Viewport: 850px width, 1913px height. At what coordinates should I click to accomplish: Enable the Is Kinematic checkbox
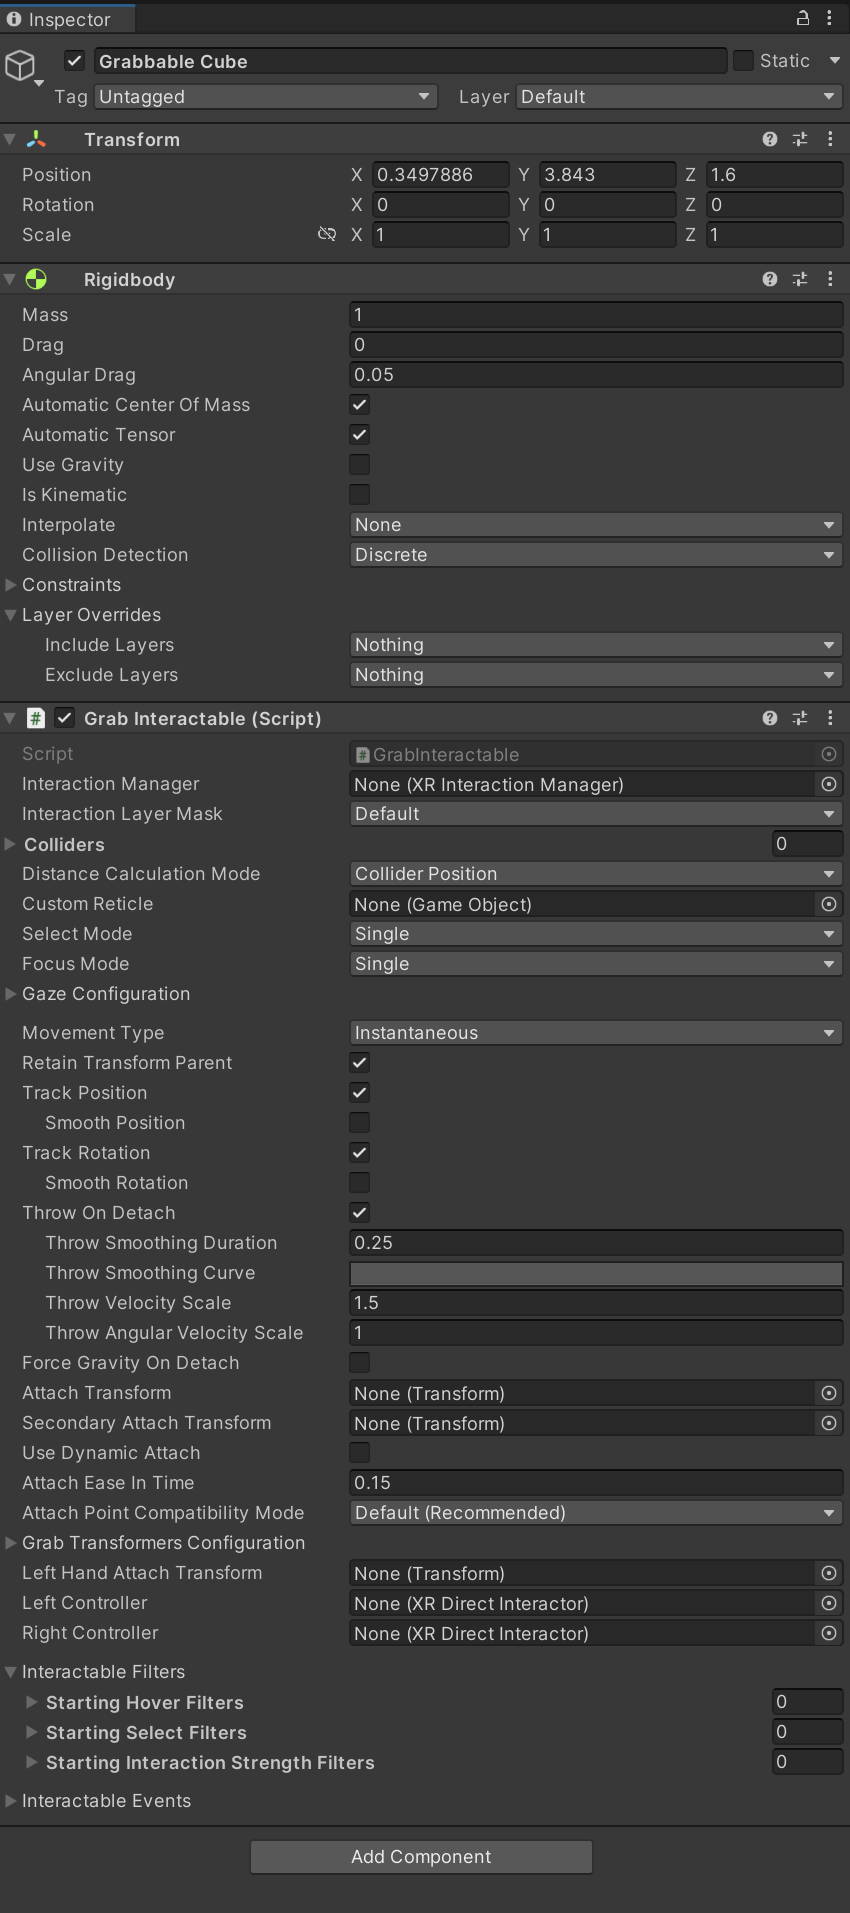tap(360, 494)
